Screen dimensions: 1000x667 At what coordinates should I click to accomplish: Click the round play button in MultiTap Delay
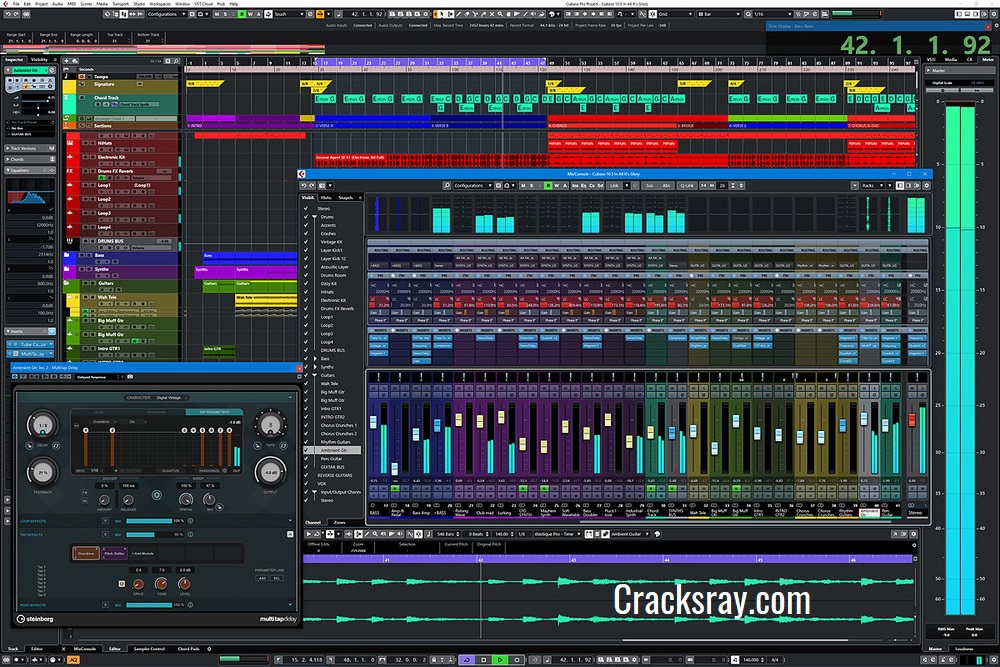click(156, 495)
